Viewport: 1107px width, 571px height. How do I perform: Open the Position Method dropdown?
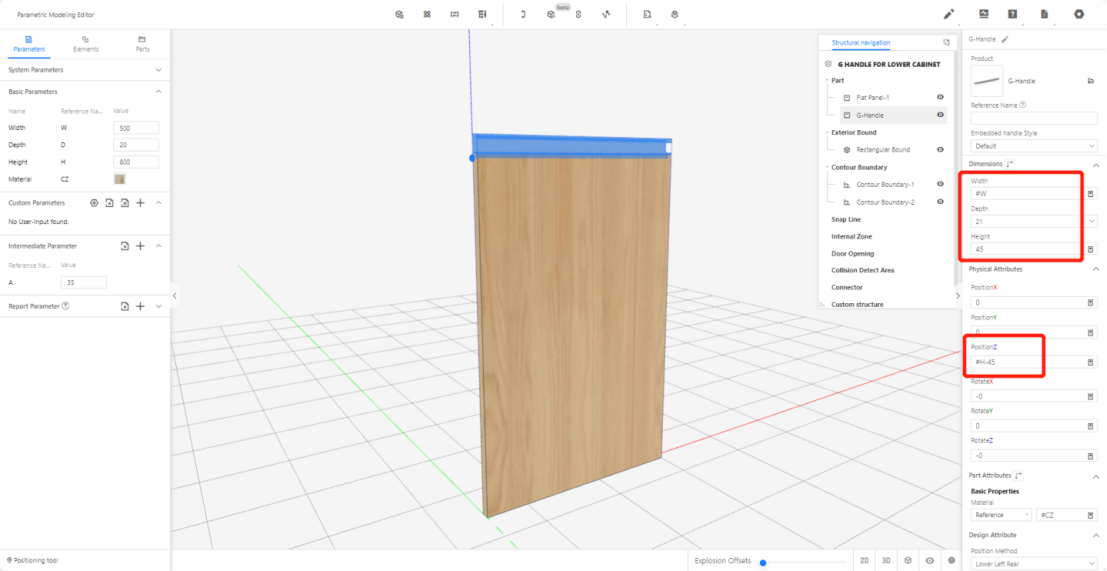[1033, 564]
